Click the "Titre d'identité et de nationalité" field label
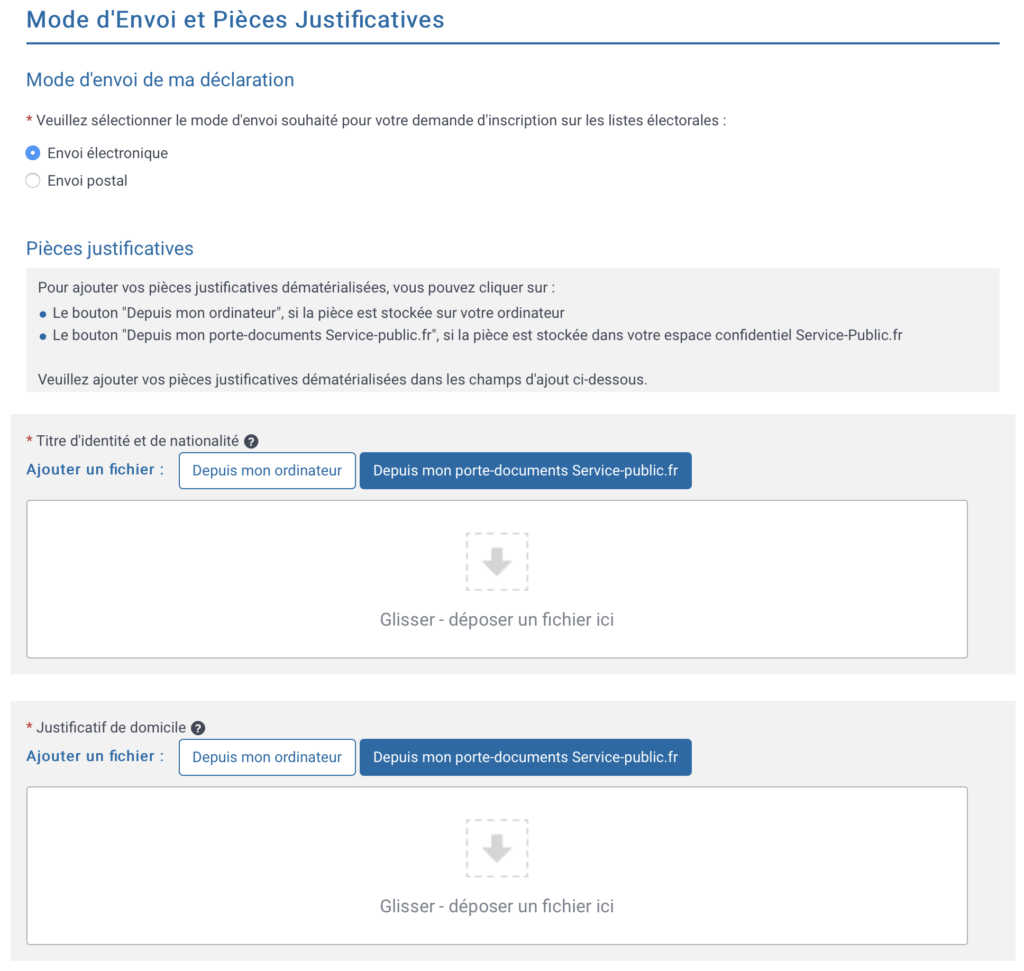The width and height of the screenshot is (1024, 971). click(x=138, y=441)
